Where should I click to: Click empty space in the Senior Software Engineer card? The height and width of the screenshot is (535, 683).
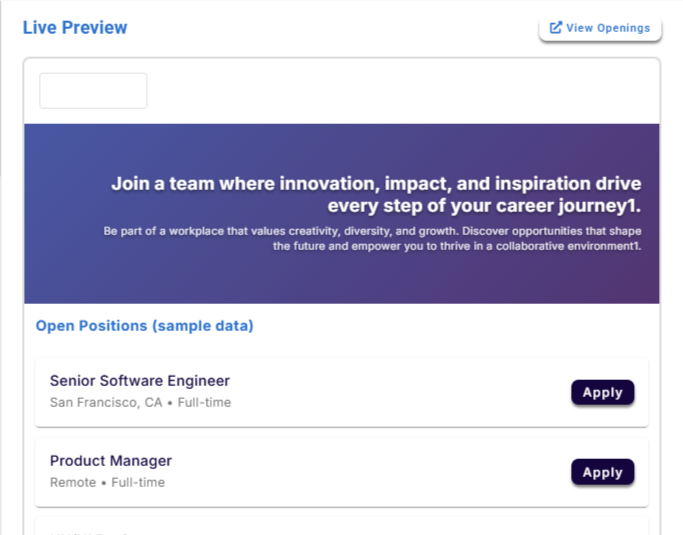[400, 393]
